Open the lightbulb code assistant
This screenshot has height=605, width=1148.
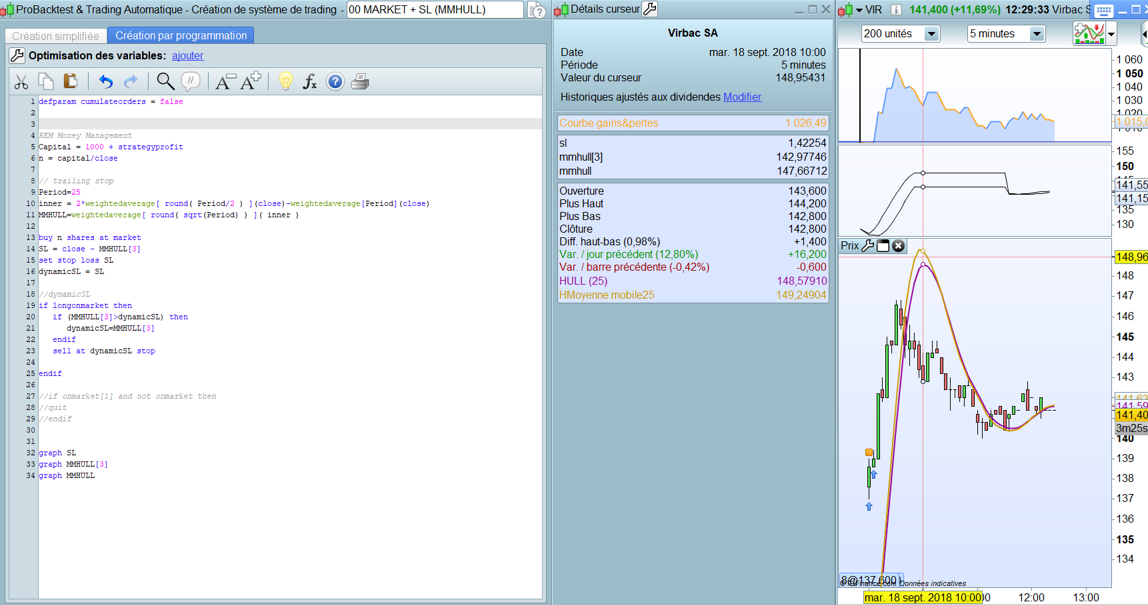(286, 82)
